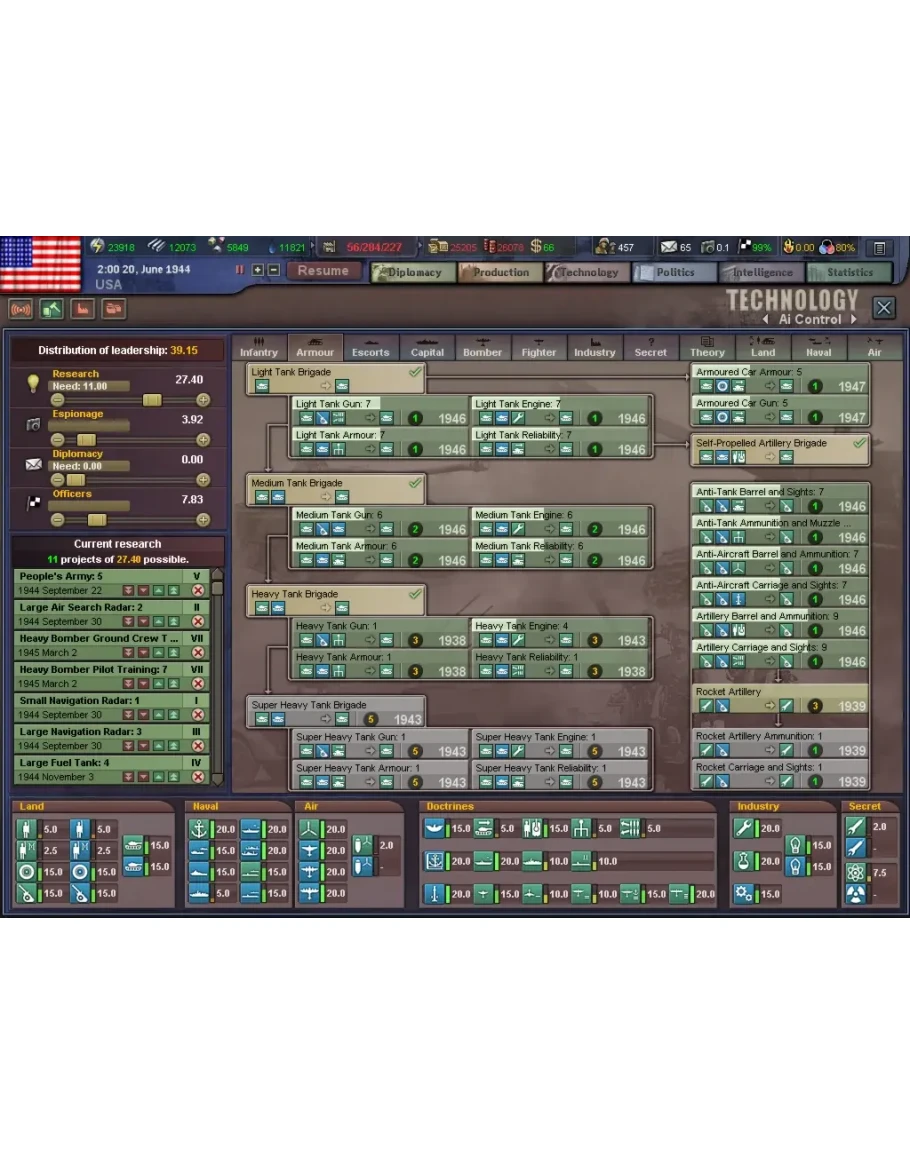Click the Research leadership slider handle

pos(152,400)
